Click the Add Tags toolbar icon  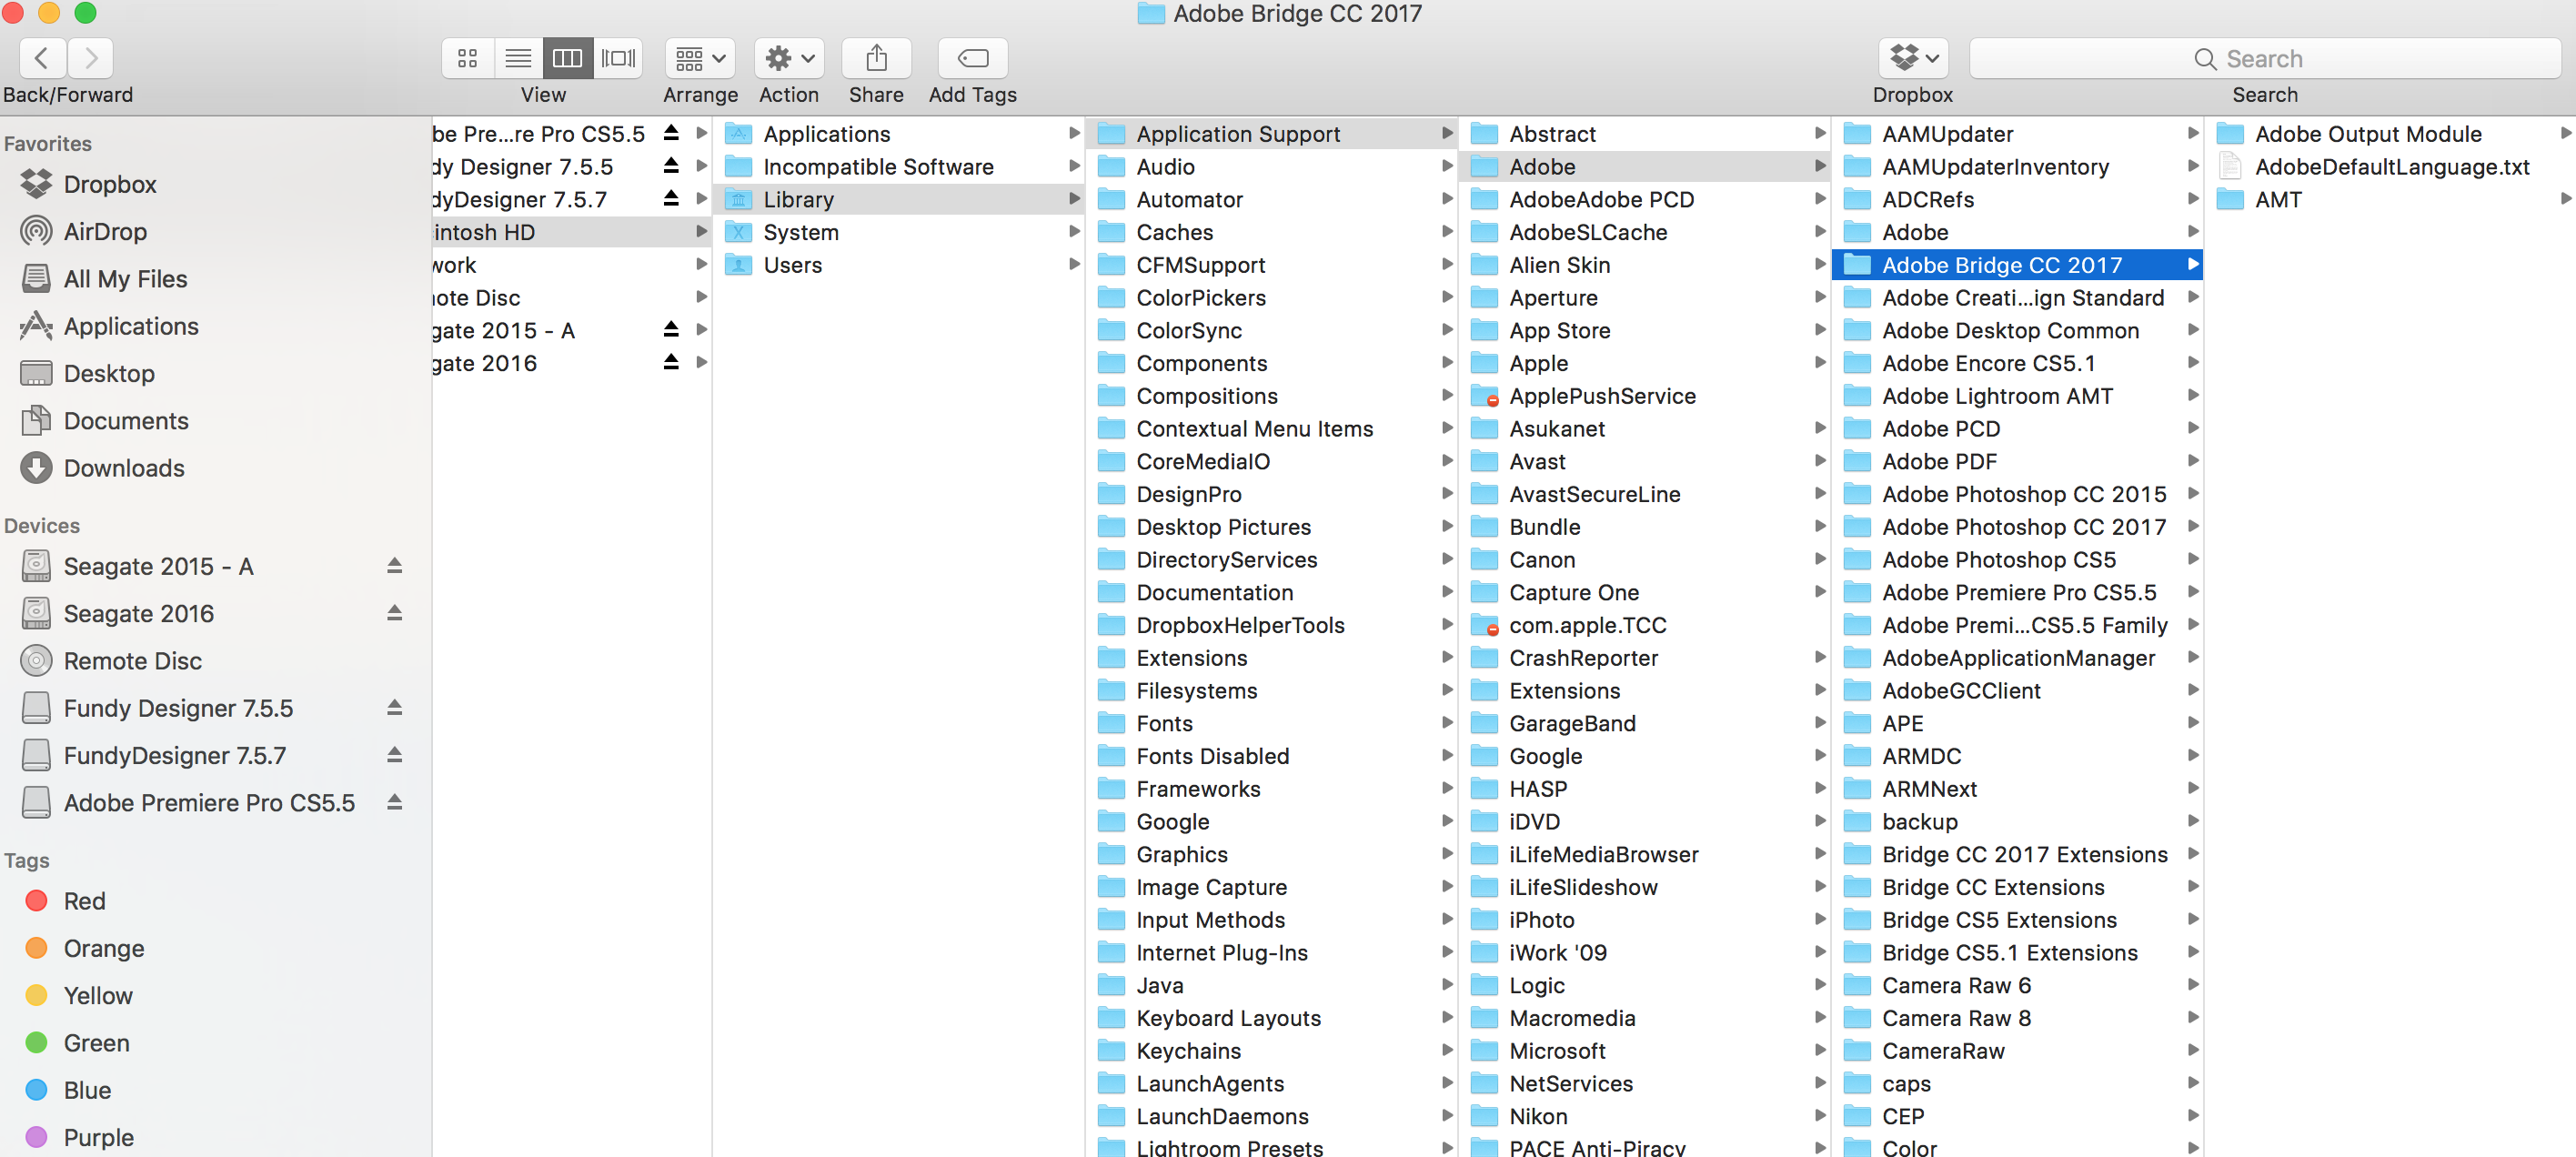(972, 58)
